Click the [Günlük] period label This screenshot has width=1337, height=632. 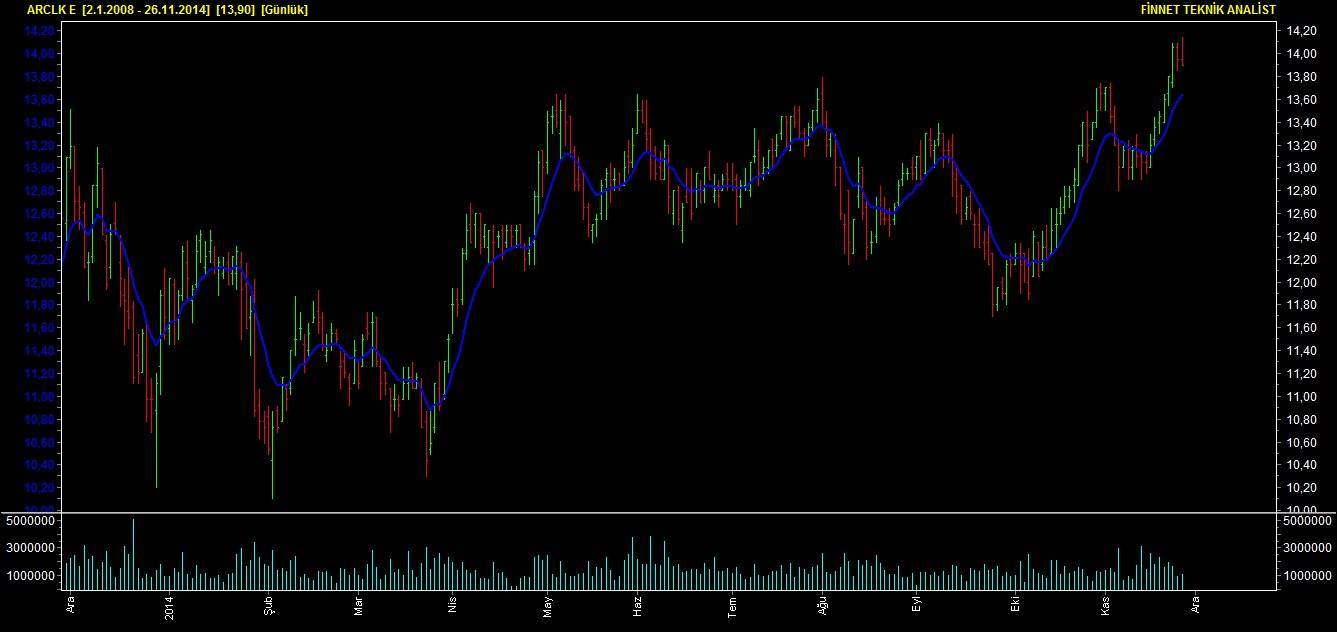(284, 9)
